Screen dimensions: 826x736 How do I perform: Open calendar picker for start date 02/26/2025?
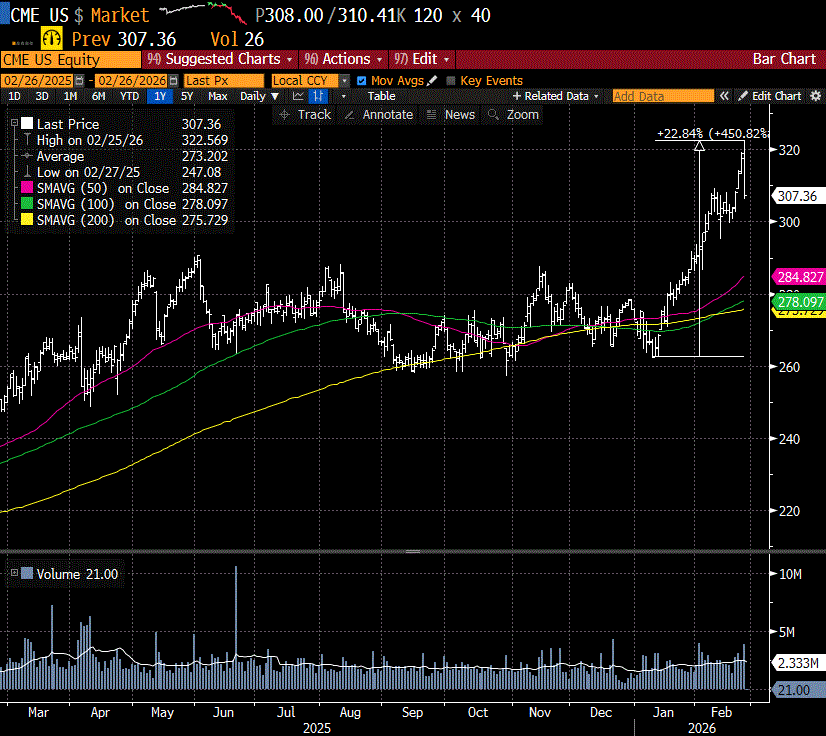pos(79,81)
